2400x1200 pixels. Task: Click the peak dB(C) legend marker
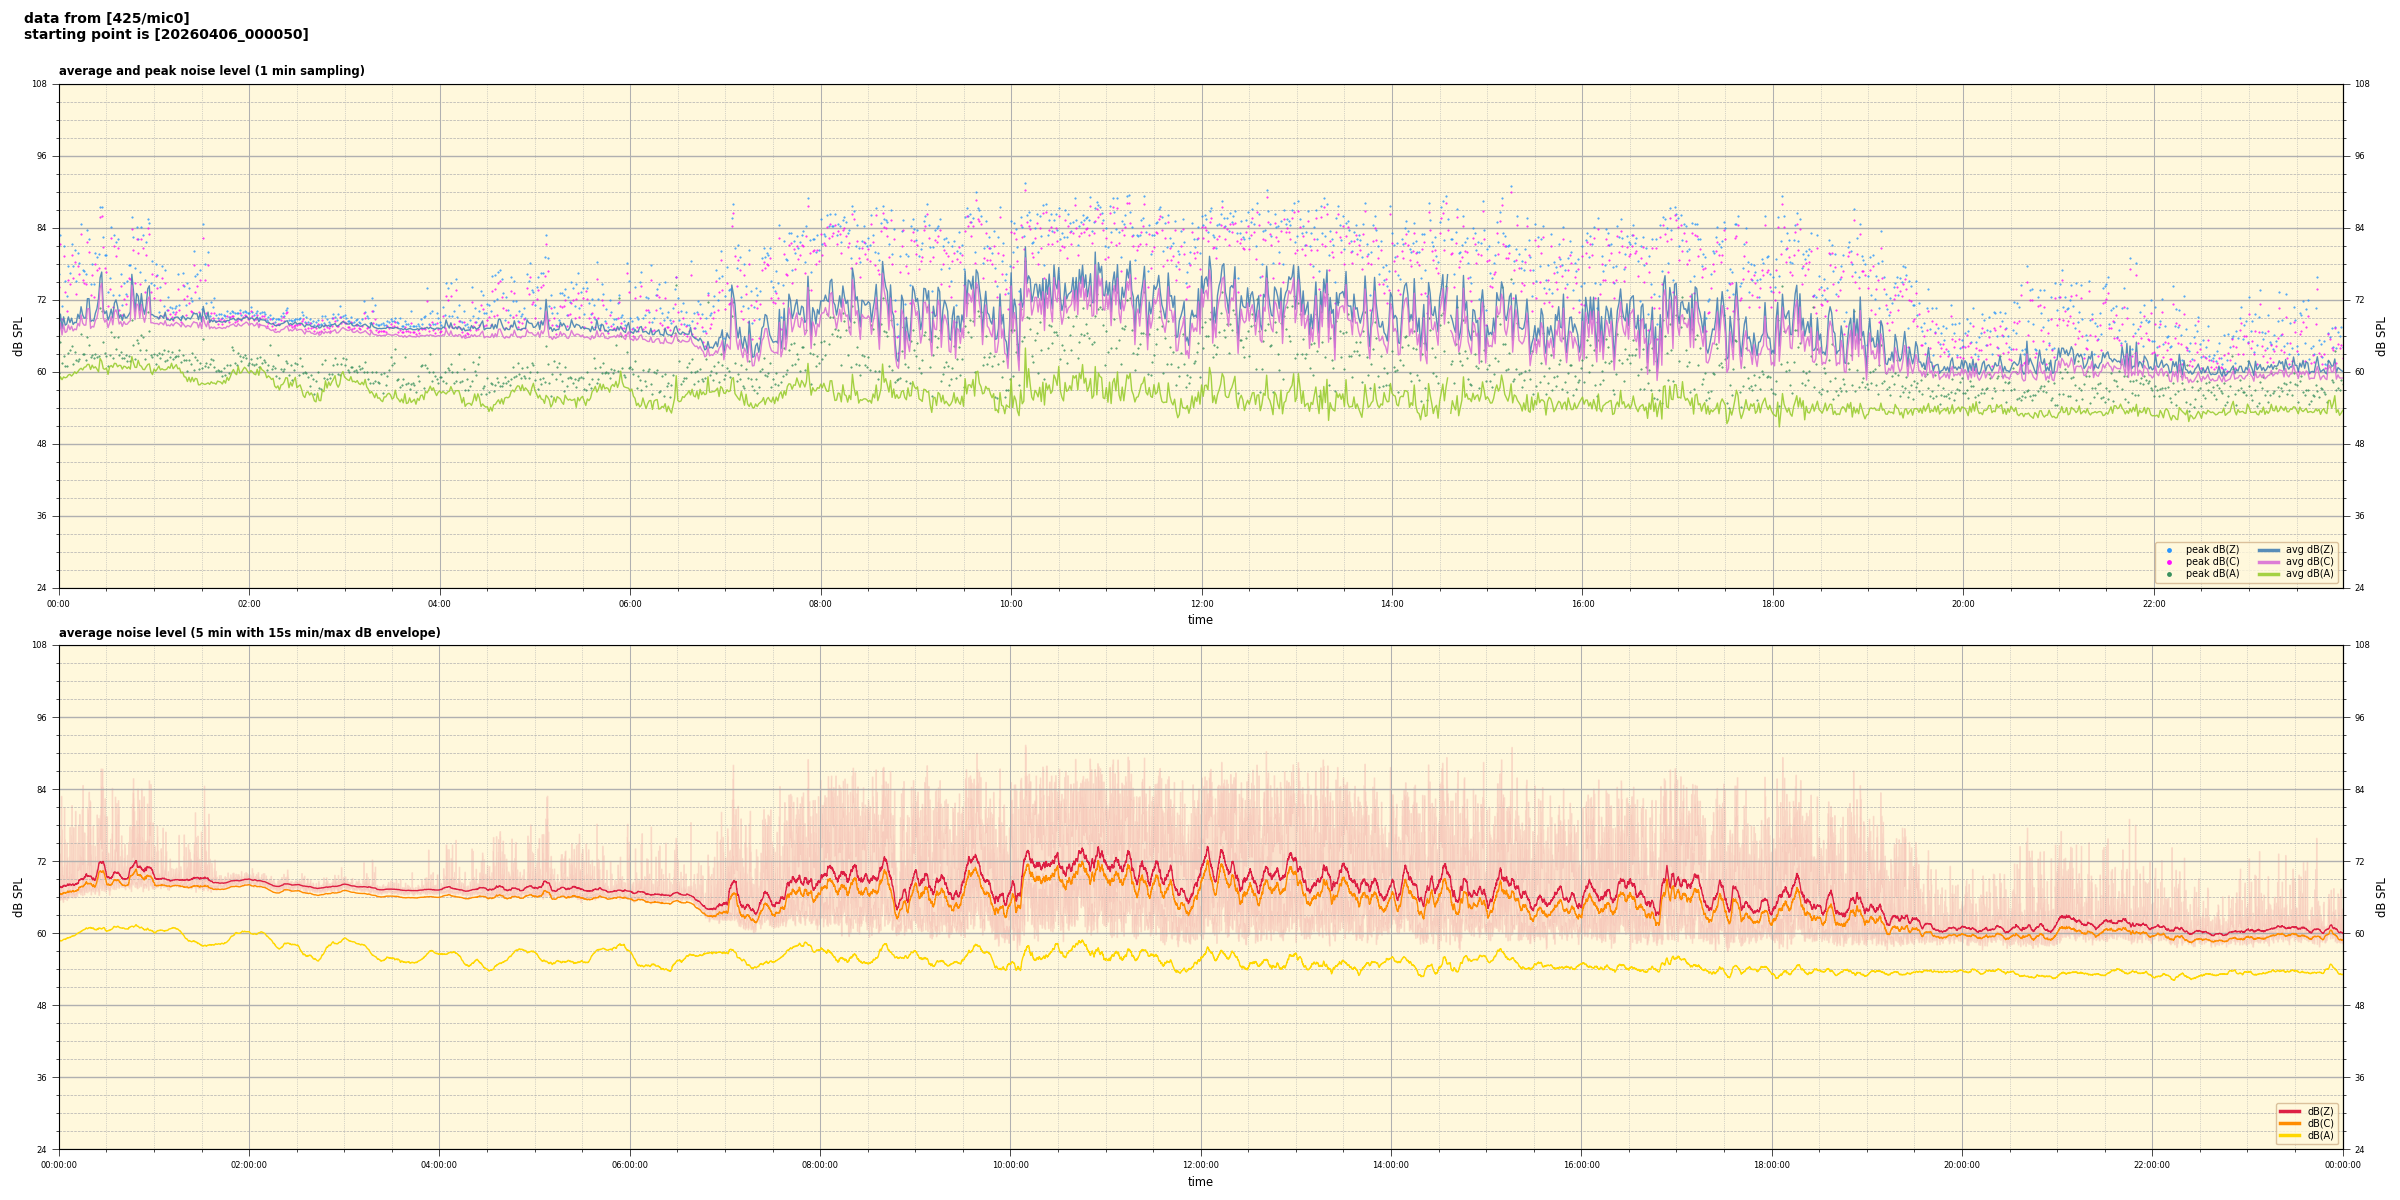(2169, 562)
